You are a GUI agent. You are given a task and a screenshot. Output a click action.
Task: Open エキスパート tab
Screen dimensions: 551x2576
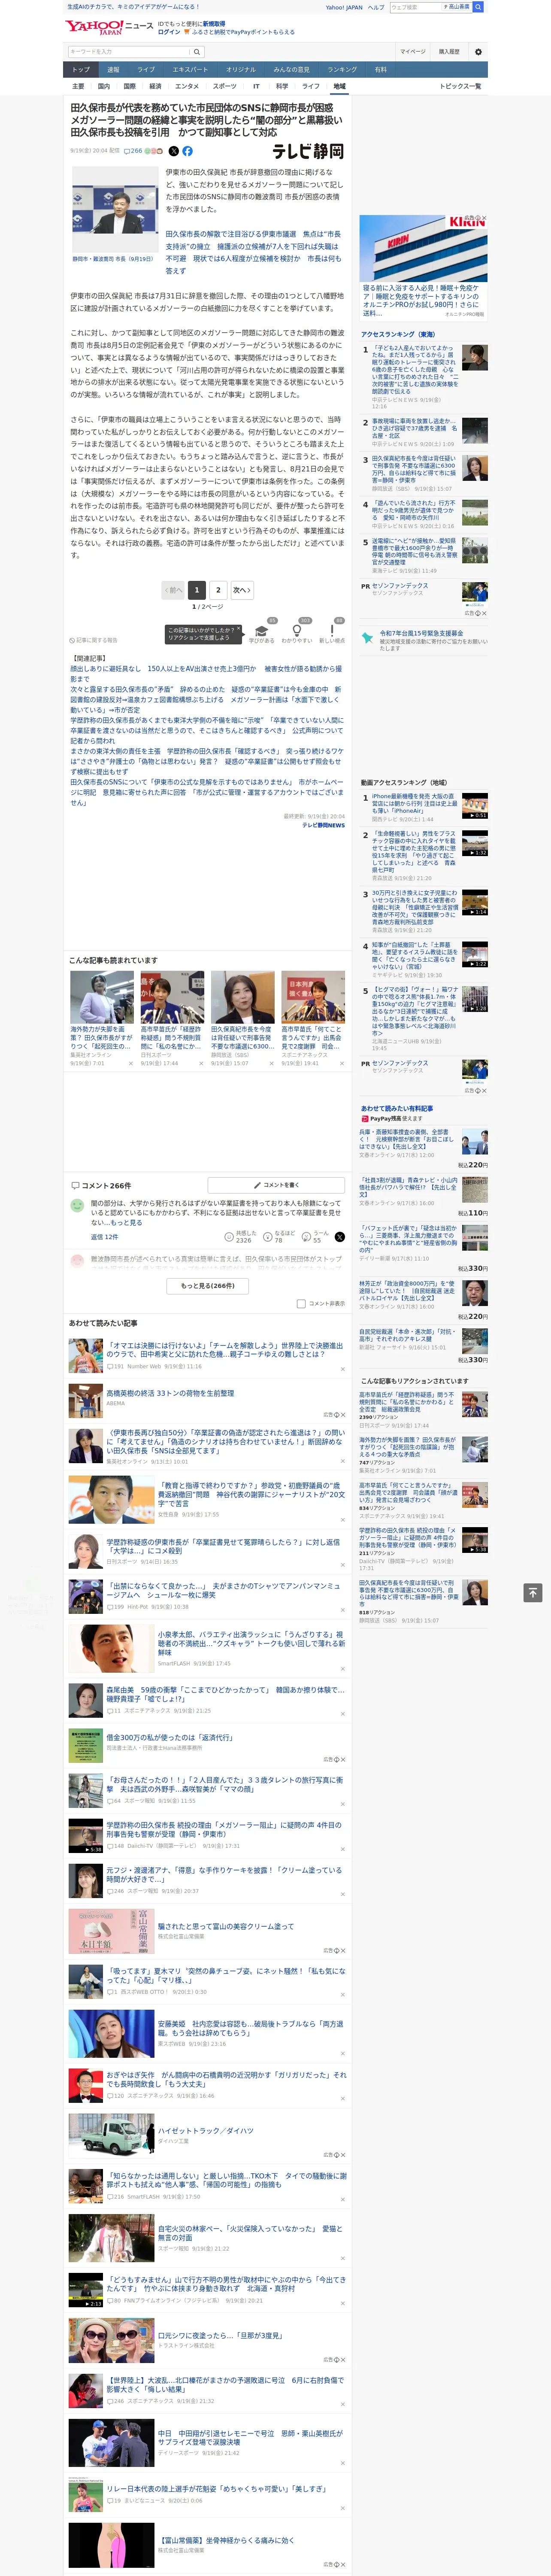[x=190, y=70]
